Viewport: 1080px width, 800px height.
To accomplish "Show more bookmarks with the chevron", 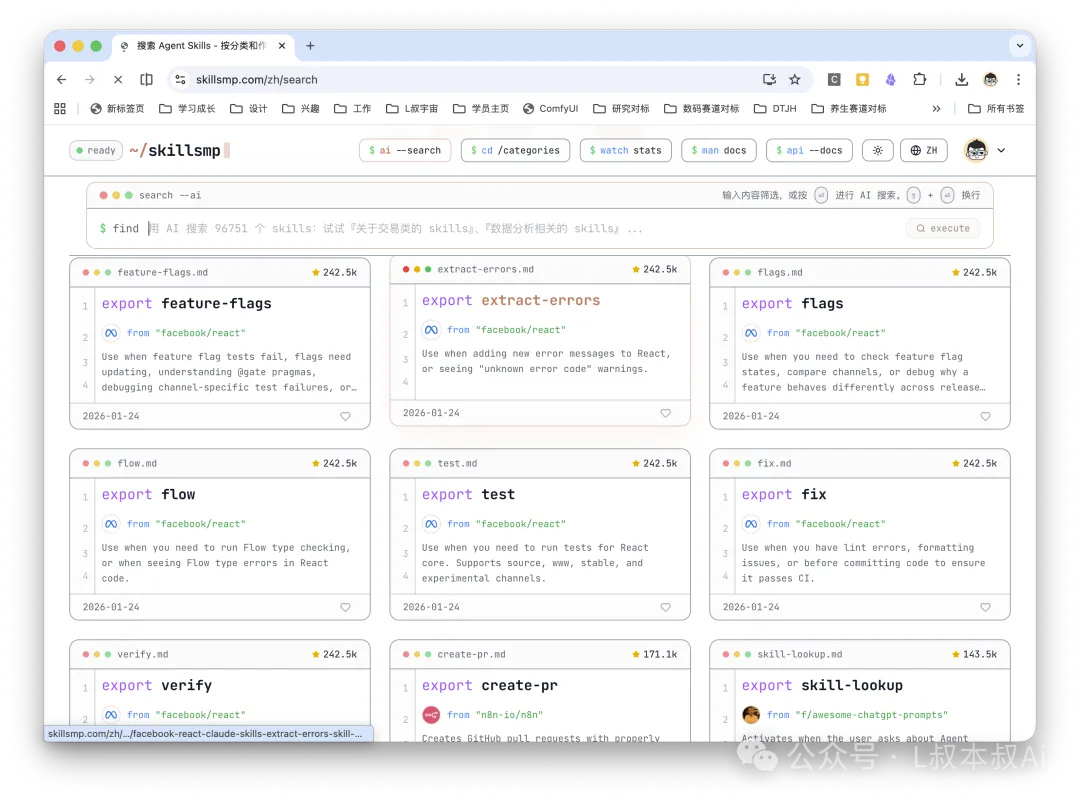I will tap(936, 109).
